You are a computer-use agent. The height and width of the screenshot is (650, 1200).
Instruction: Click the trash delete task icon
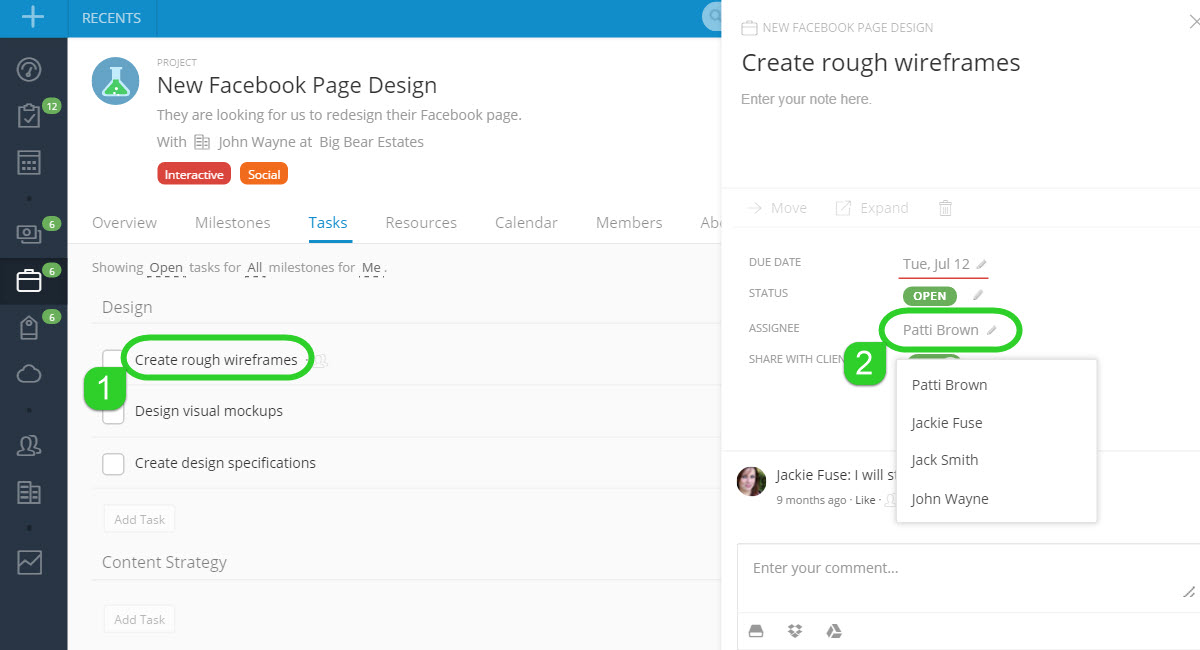pyautogui.click(x=945, y=208)
